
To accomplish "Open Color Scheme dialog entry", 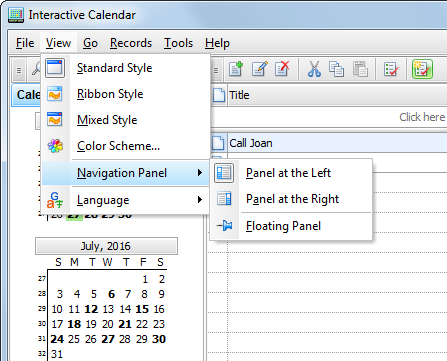I will [126, 146].
